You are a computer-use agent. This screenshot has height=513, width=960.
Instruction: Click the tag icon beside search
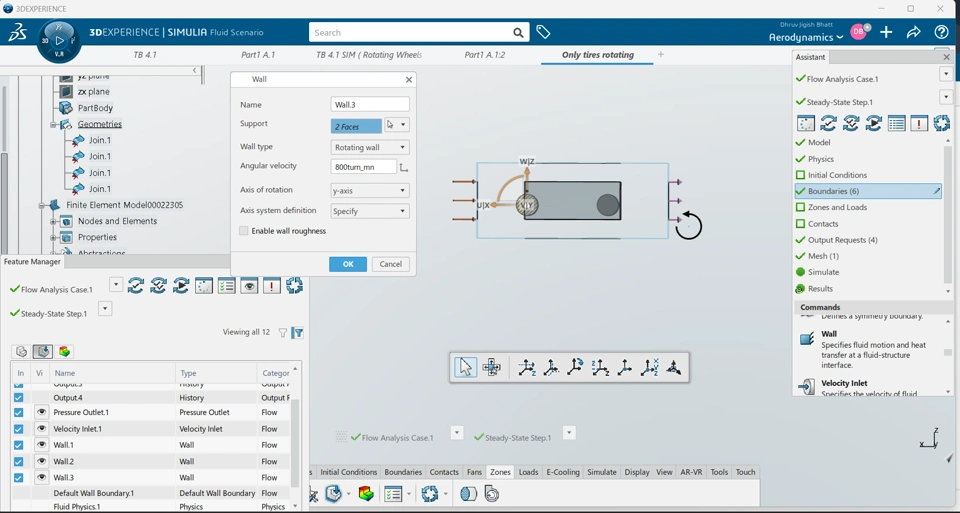[x=543, y=32]
